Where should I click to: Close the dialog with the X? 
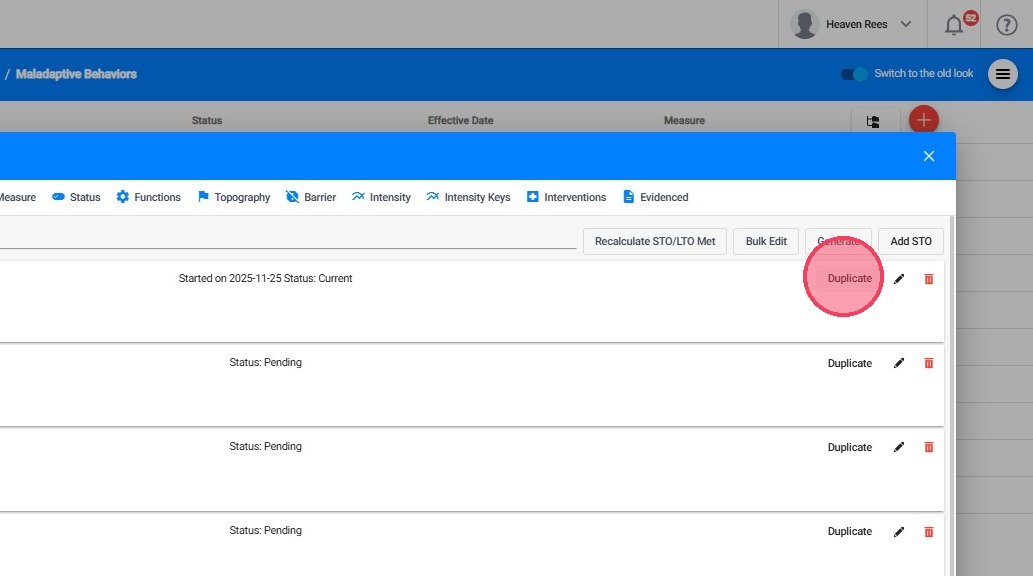[x=929, y=156]
